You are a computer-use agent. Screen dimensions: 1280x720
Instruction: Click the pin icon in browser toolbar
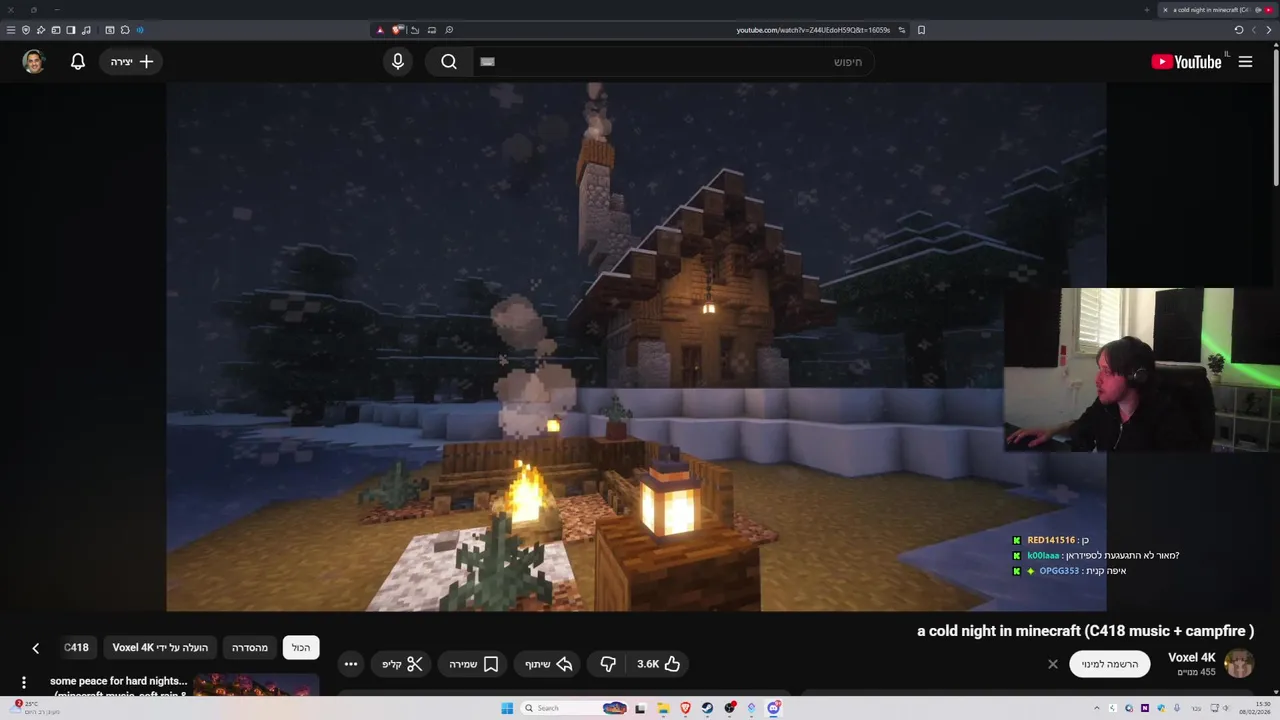coord(41,30)
